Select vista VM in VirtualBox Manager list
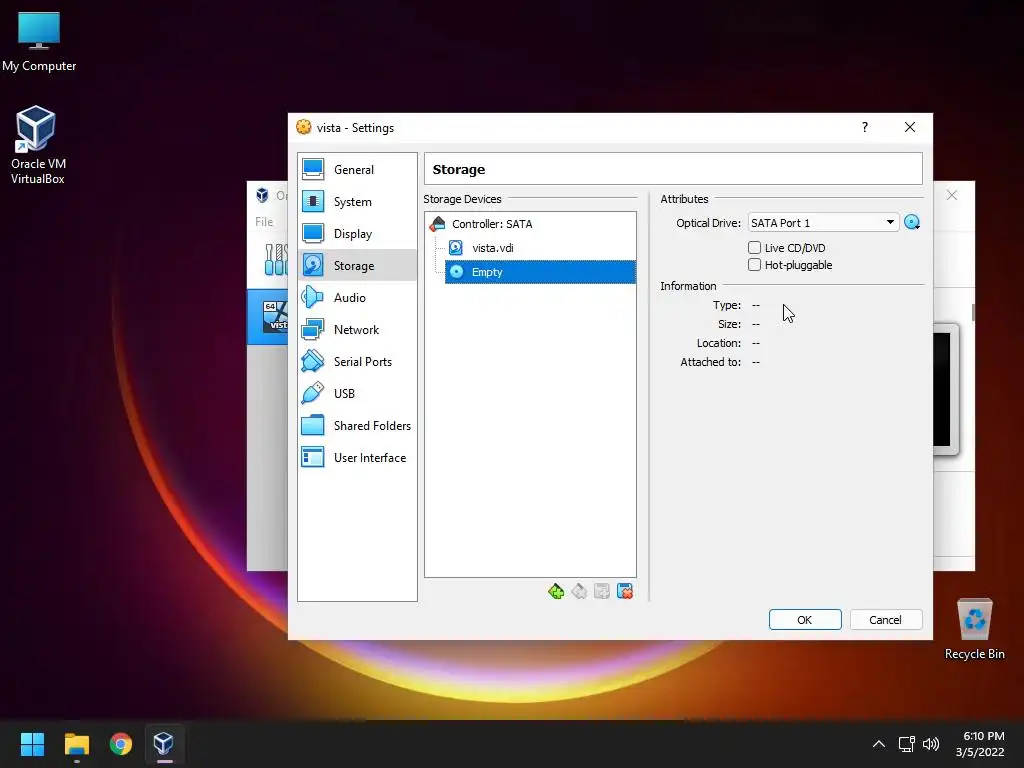This screenshot has height=768, width=1024. (x=268, y=317)
